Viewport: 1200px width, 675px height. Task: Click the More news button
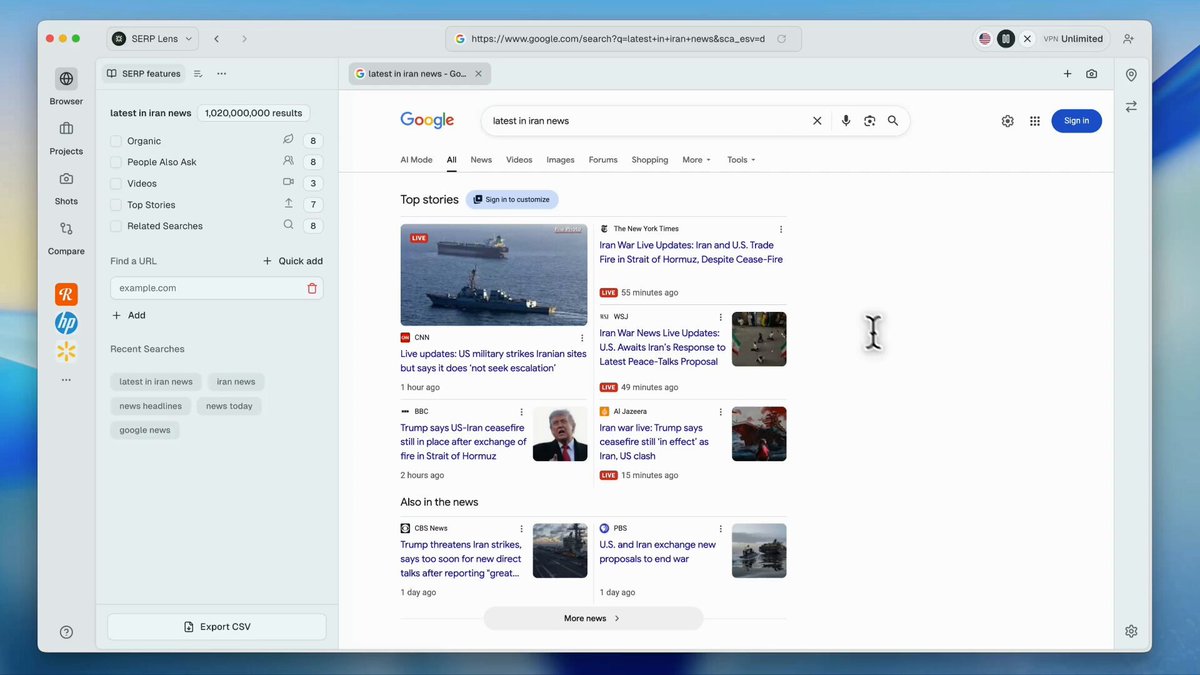(x=593, y=619)
